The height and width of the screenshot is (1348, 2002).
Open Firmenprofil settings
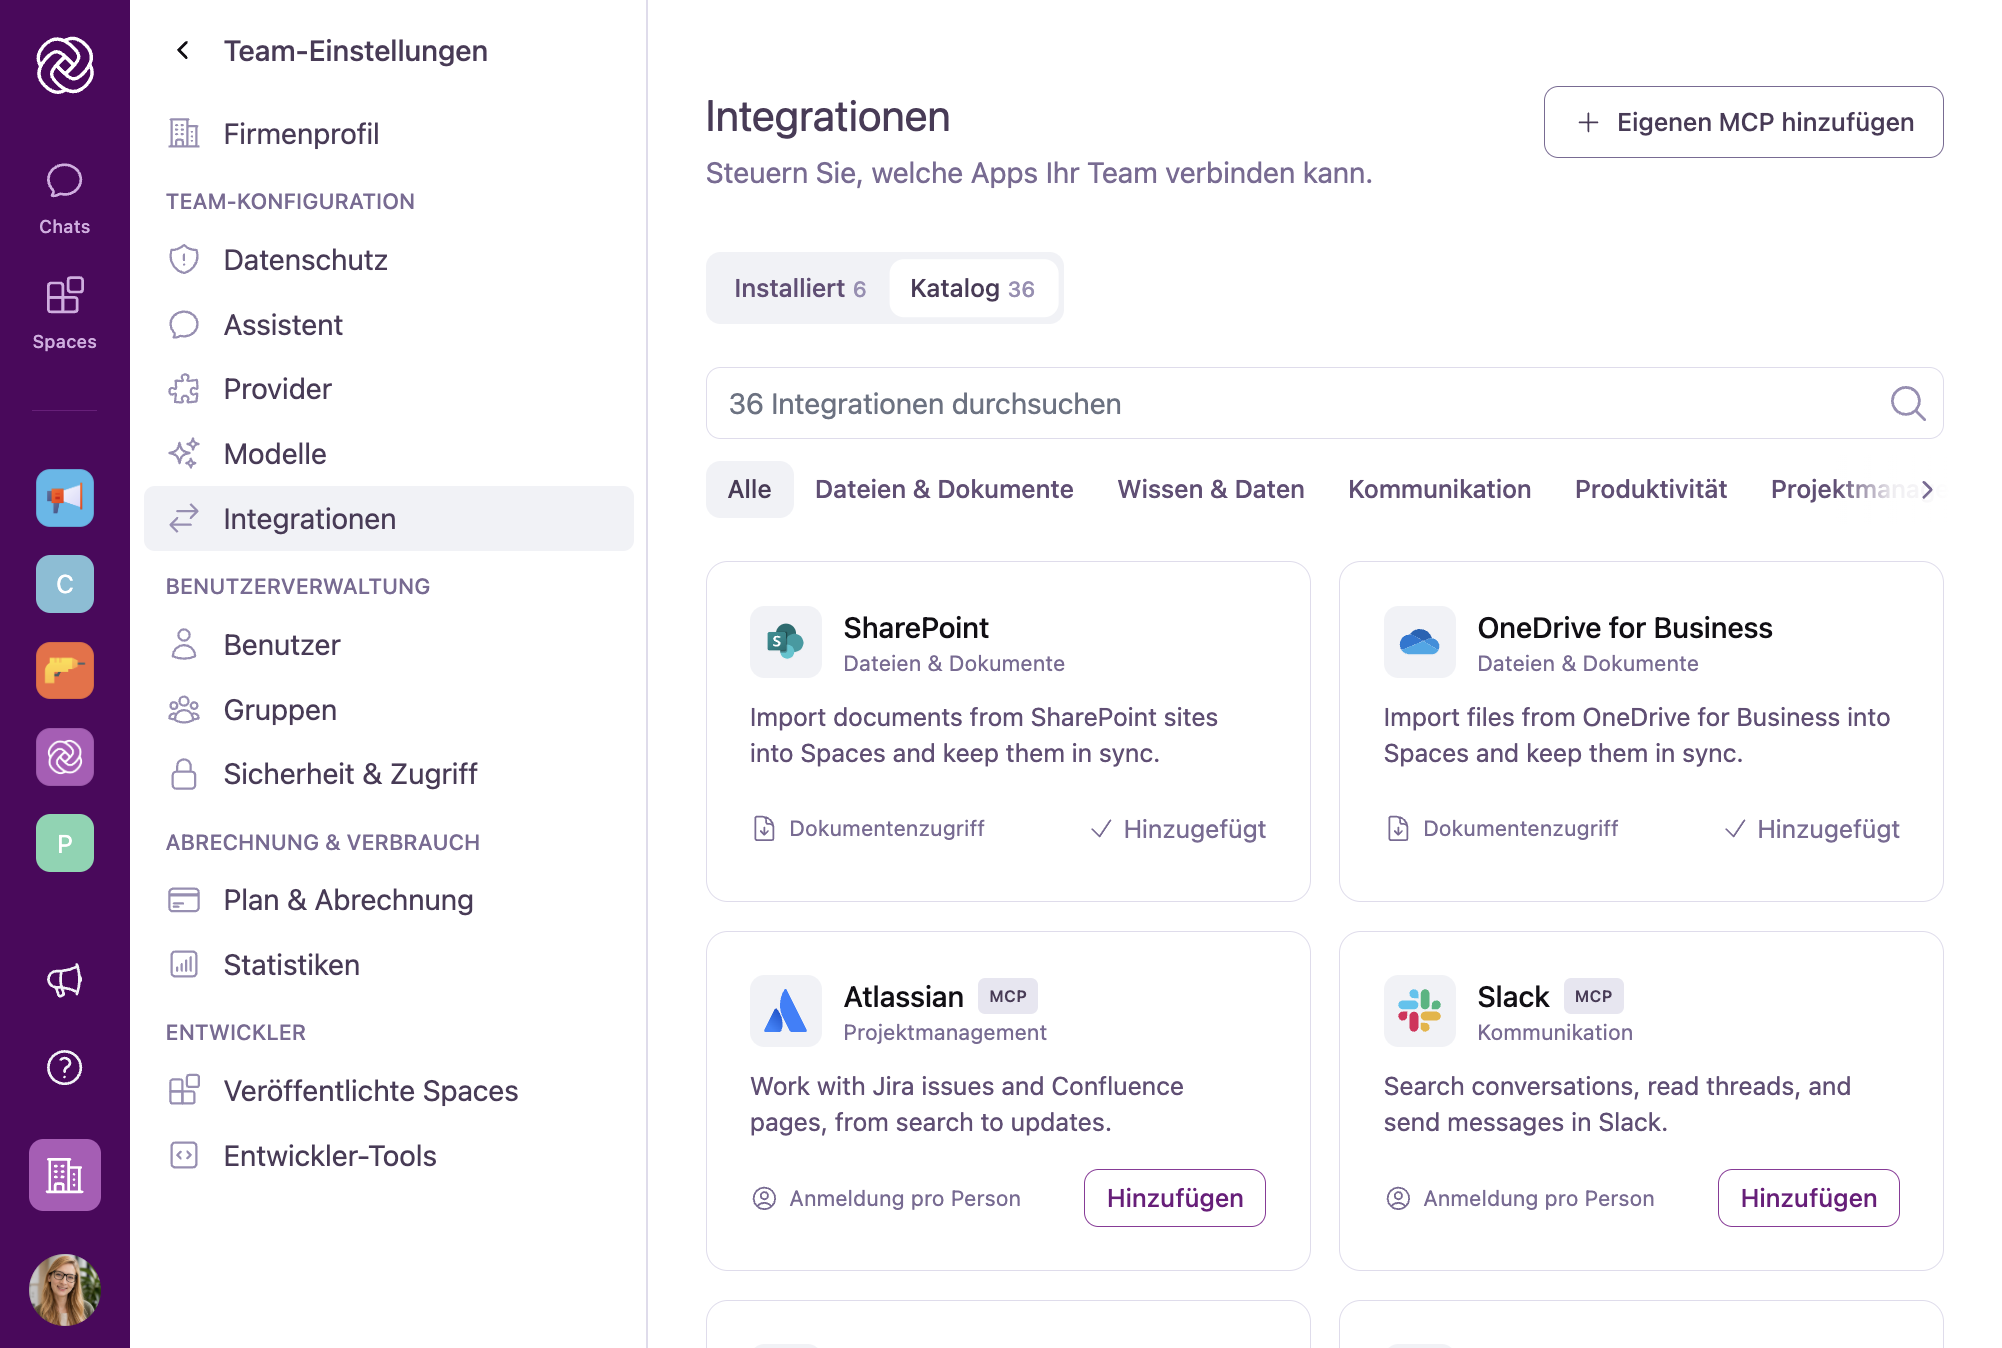[389, 133]
